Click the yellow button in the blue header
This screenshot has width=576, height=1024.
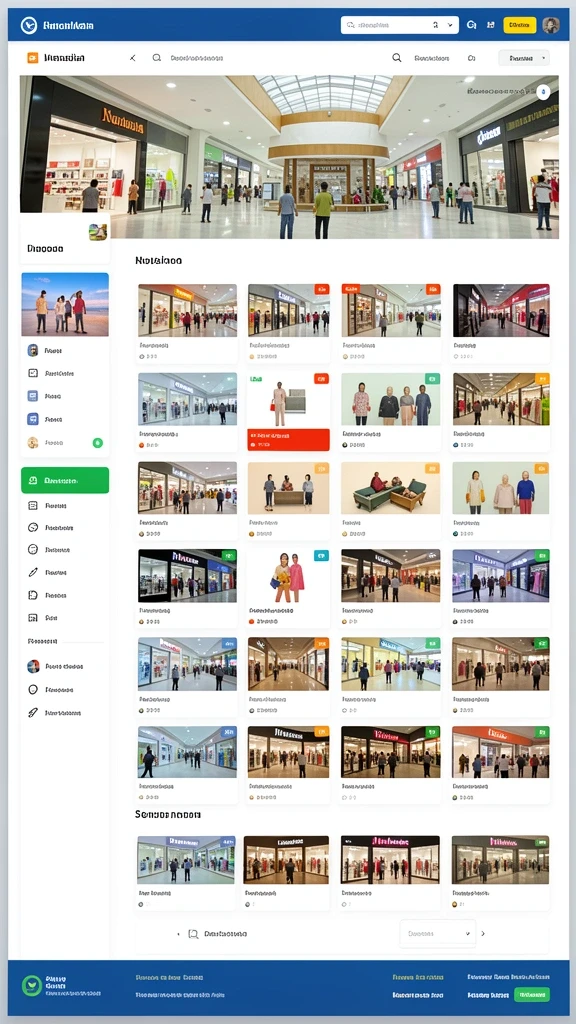coord(520,25)
